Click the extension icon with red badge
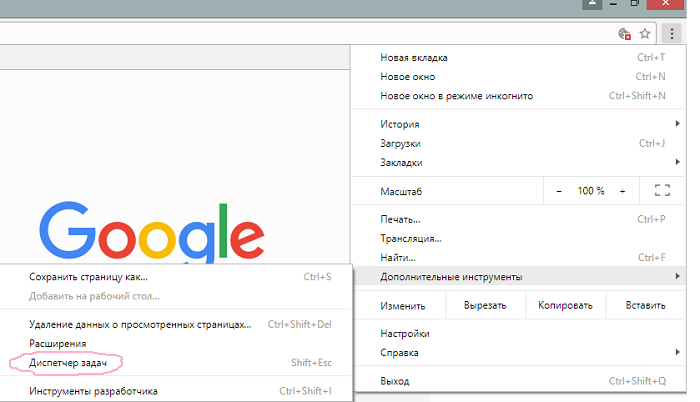700x402 pixels. pyautogui.click(x=625, y=33)
